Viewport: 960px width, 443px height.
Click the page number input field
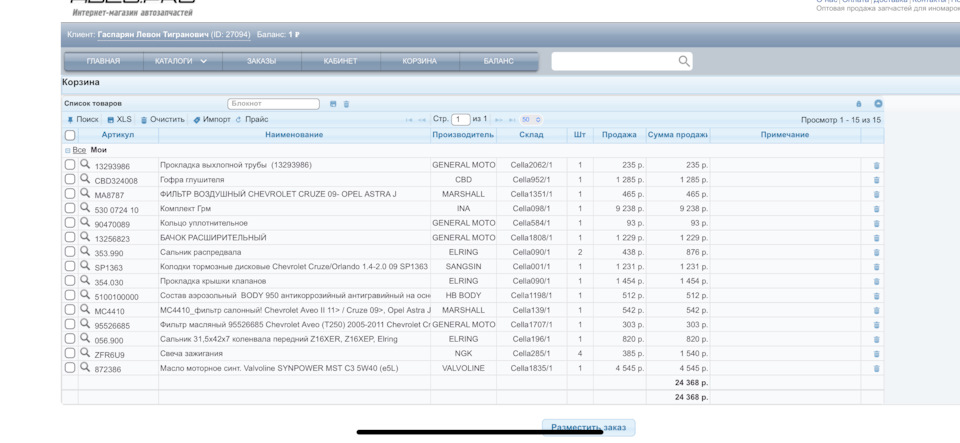tap(460, 120)
